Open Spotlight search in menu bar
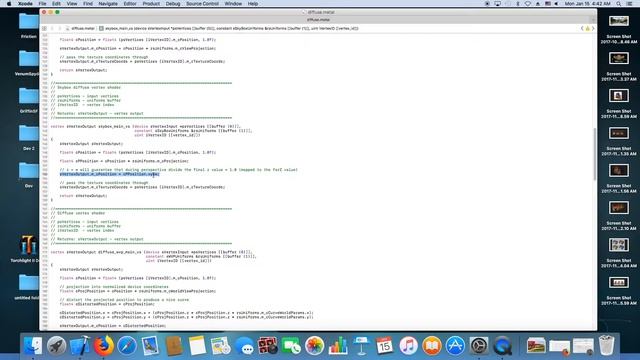 click(619, 4)
